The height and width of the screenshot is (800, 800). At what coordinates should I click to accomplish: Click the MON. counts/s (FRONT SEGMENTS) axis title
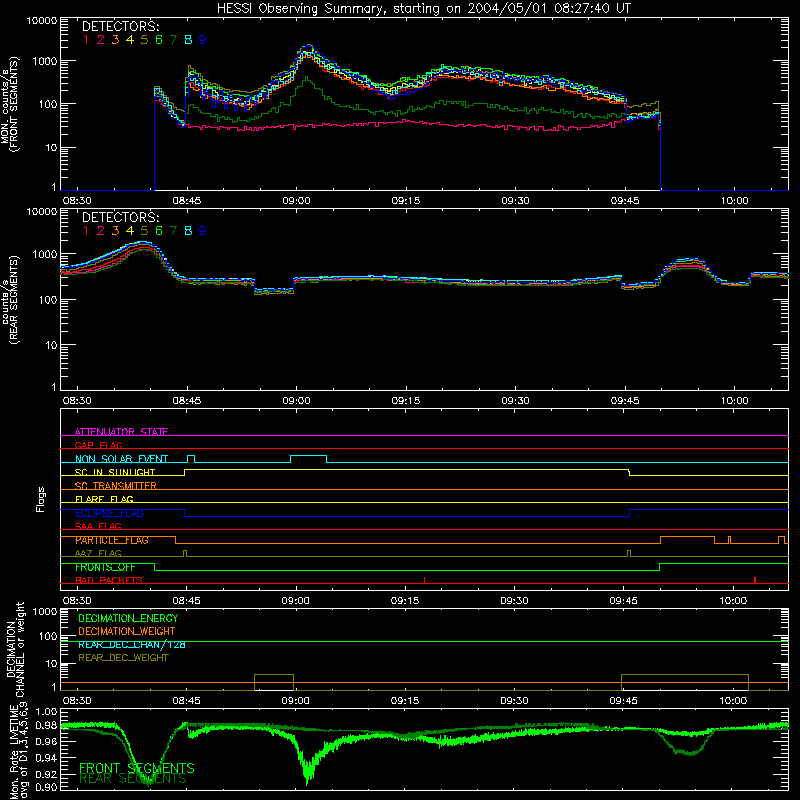[9, 104]
